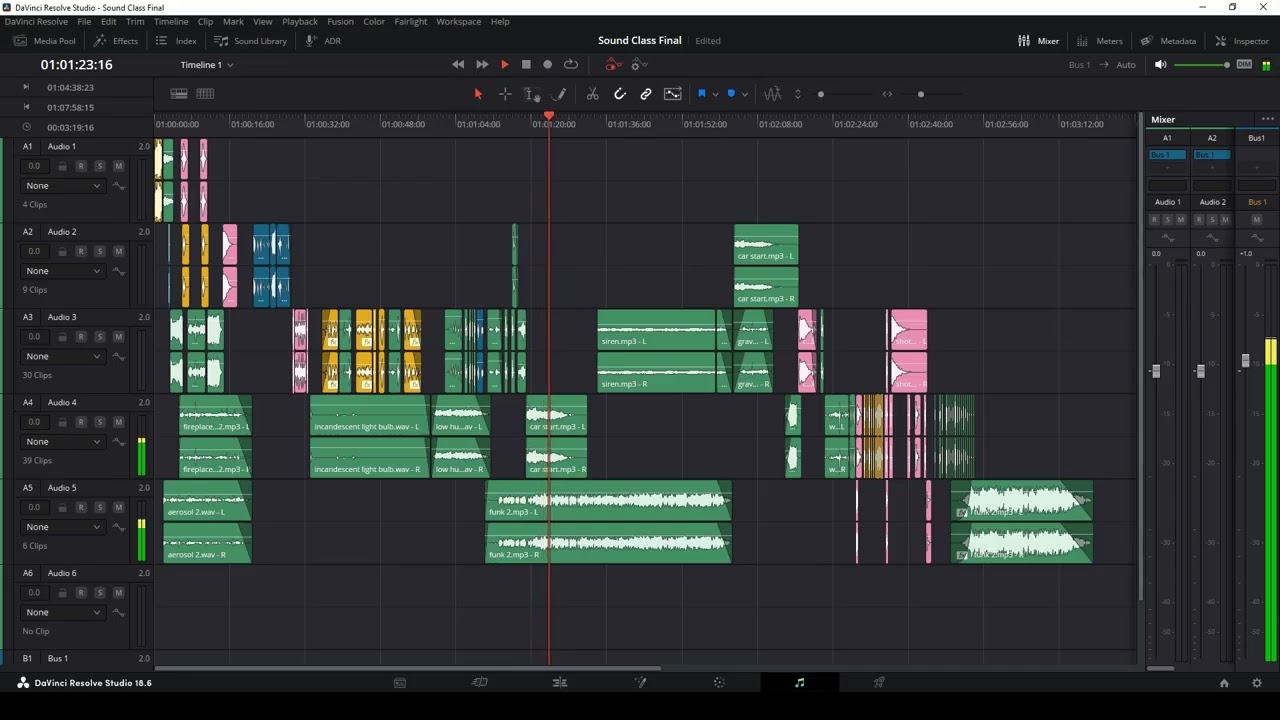The height and width of the screenshot is (720, 1280).
Task: Toggle the lock on track Audio 1
Action: click(x=62, y=166)
